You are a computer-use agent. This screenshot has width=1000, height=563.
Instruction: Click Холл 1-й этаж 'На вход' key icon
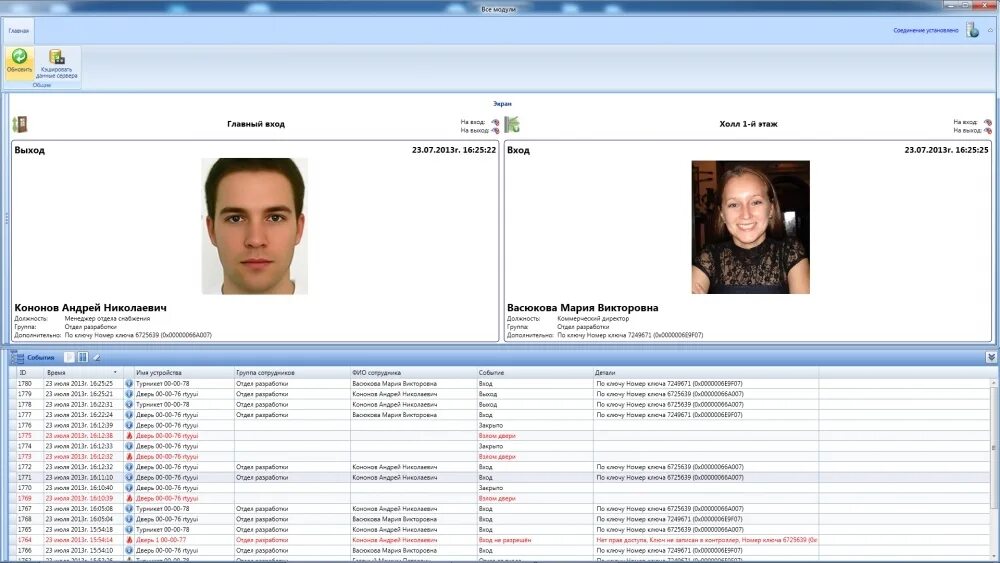coord(988,122)
